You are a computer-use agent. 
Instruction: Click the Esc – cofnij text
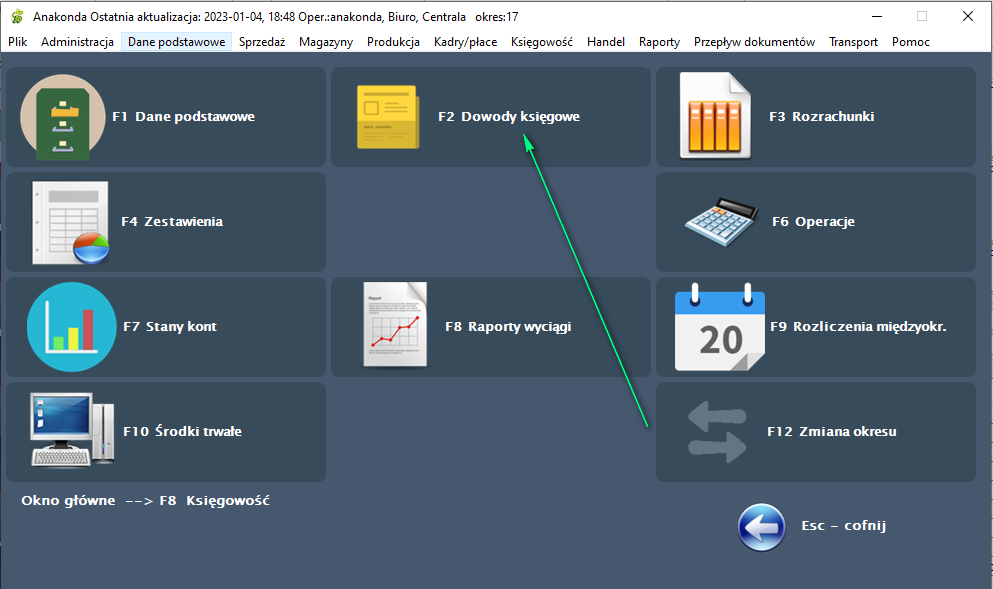coord(844,526)
